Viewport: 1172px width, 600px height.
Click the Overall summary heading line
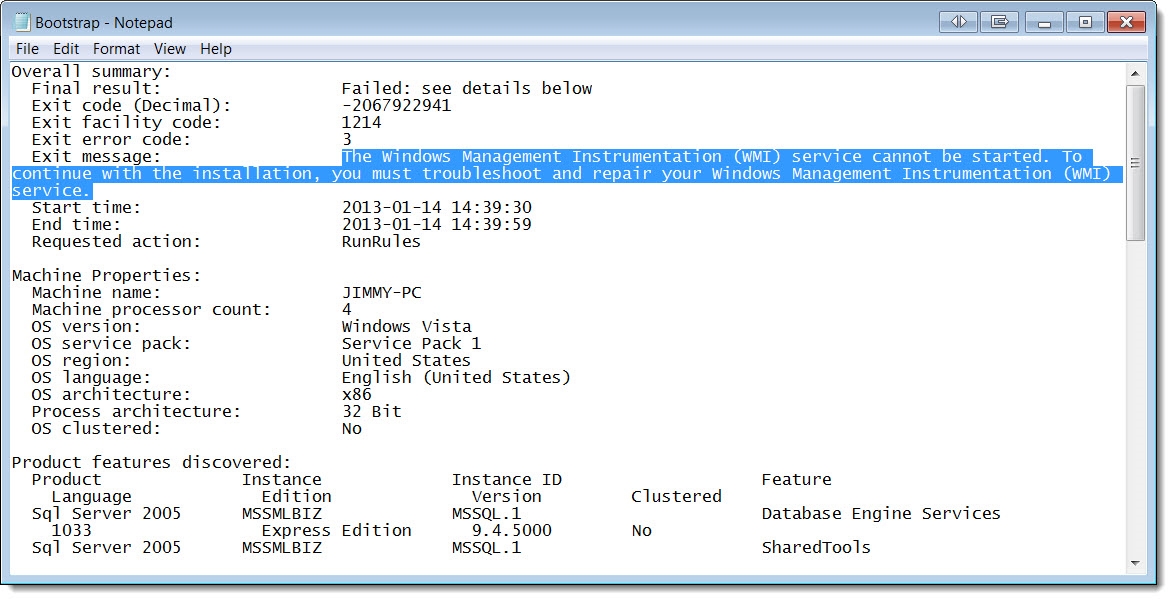(91, 72)
